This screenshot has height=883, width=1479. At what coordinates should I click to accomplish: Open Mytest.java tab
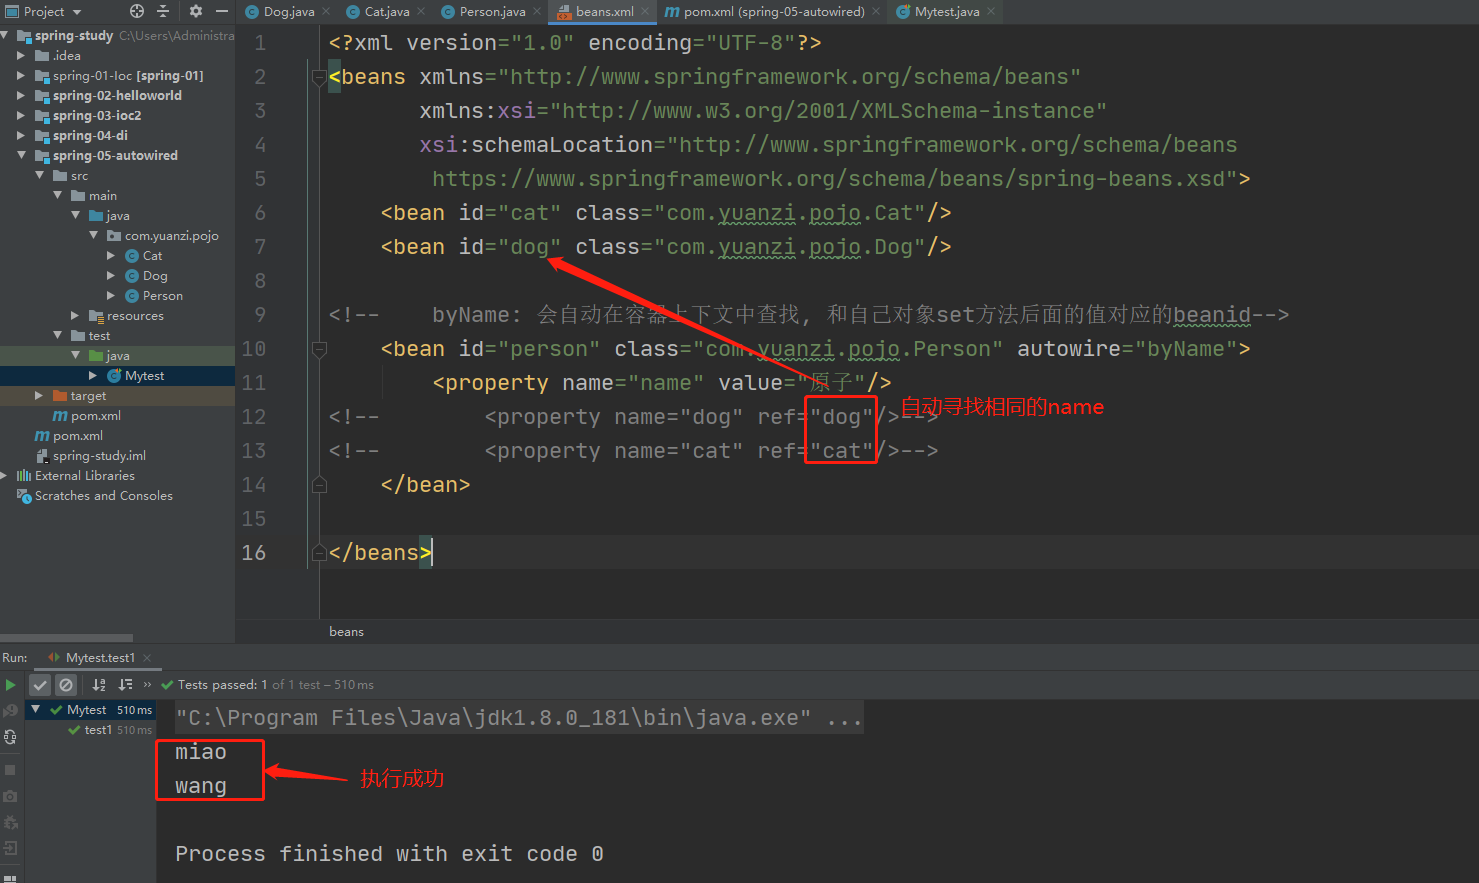click(946, 12)
